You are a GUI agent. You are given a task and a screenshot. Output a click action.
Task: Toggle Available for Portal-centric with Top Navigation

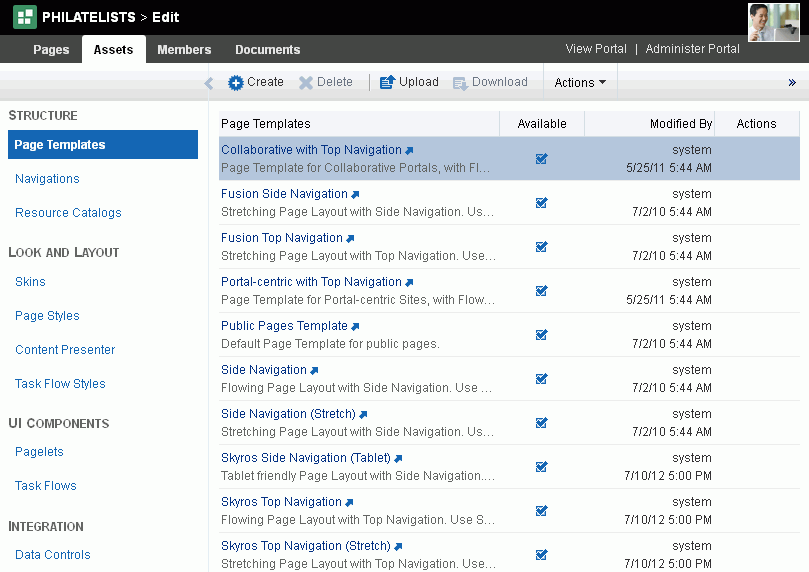(x=541, y=291)
